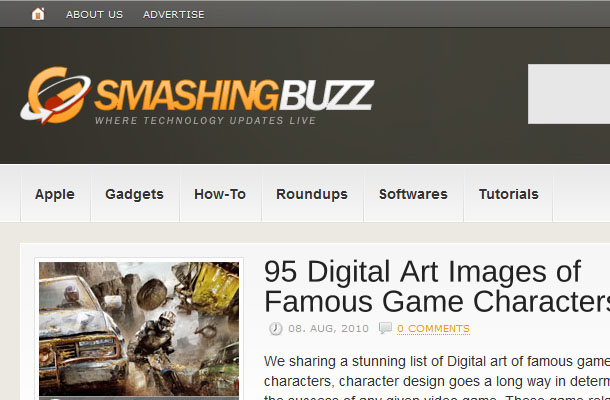Screen dimensions: 610x400
Task: Browse the Softwares category
Action: tap(413, 194)
